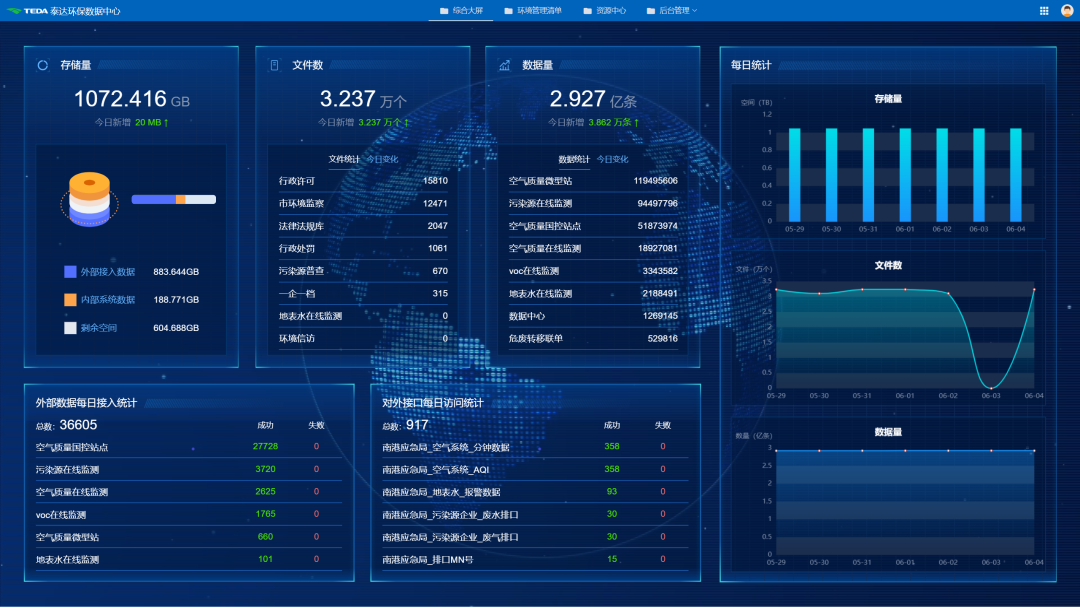Switch to 今日变化 tab under 文件数
This screenshot has height=608, width=1080.
[382, 159]
